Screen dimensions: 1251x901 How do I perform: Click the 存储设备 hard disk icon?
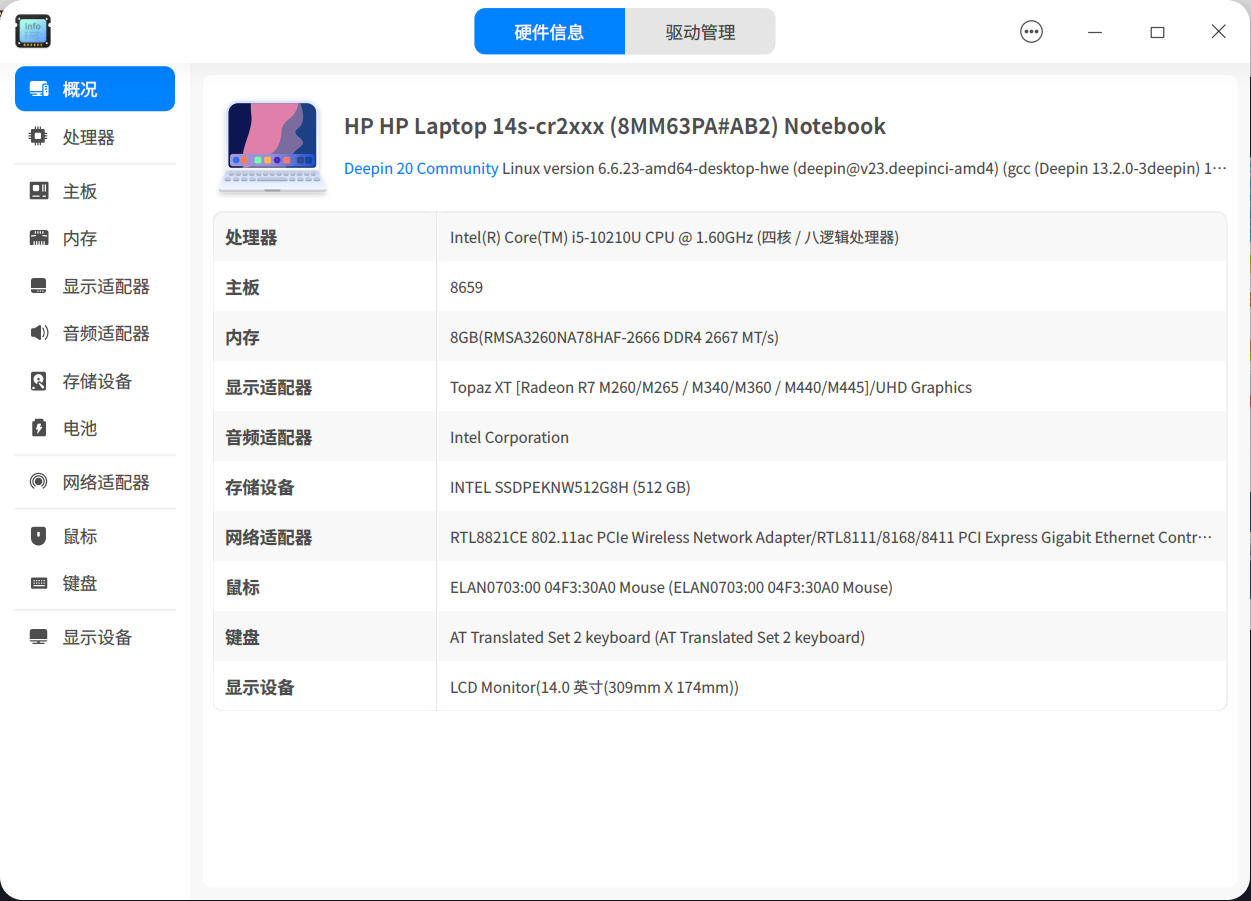point(39,381)
